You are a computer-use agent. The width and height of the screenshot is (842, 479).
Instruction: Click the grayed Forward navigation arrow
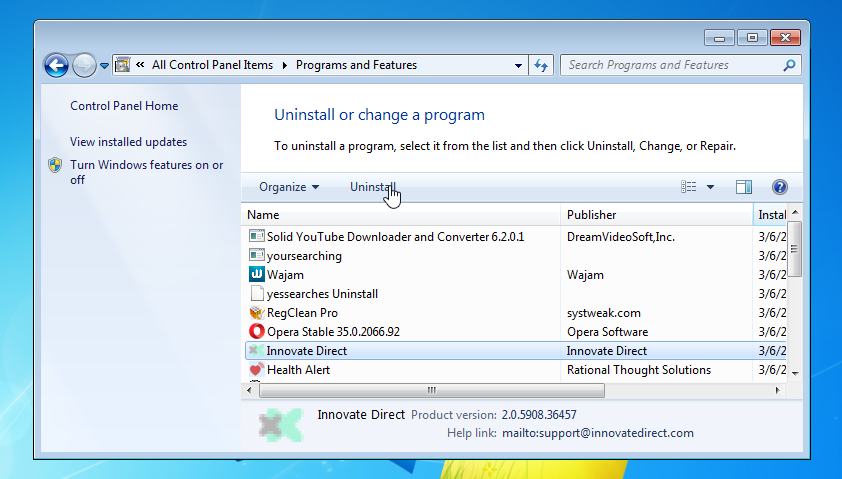point(84,66)
